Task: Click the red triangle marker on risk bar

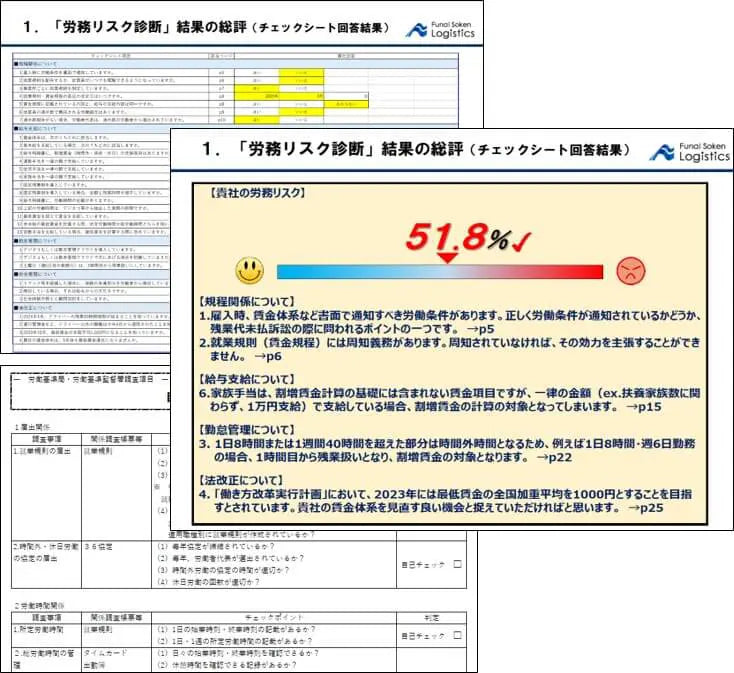Action: 448,258
